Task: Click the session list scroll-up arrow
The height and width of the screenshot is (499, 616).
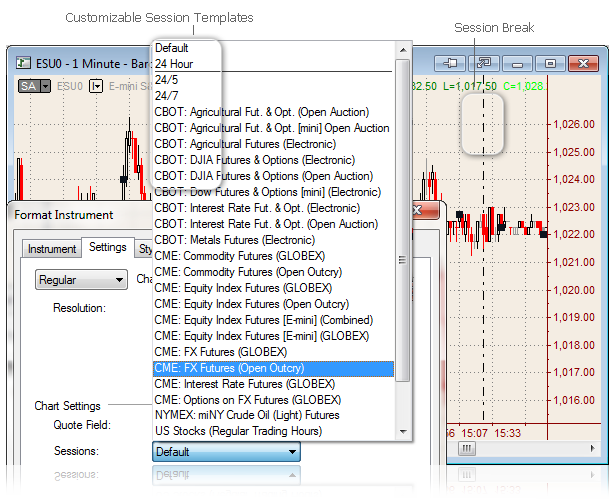Action: click(x=403, y=48)
